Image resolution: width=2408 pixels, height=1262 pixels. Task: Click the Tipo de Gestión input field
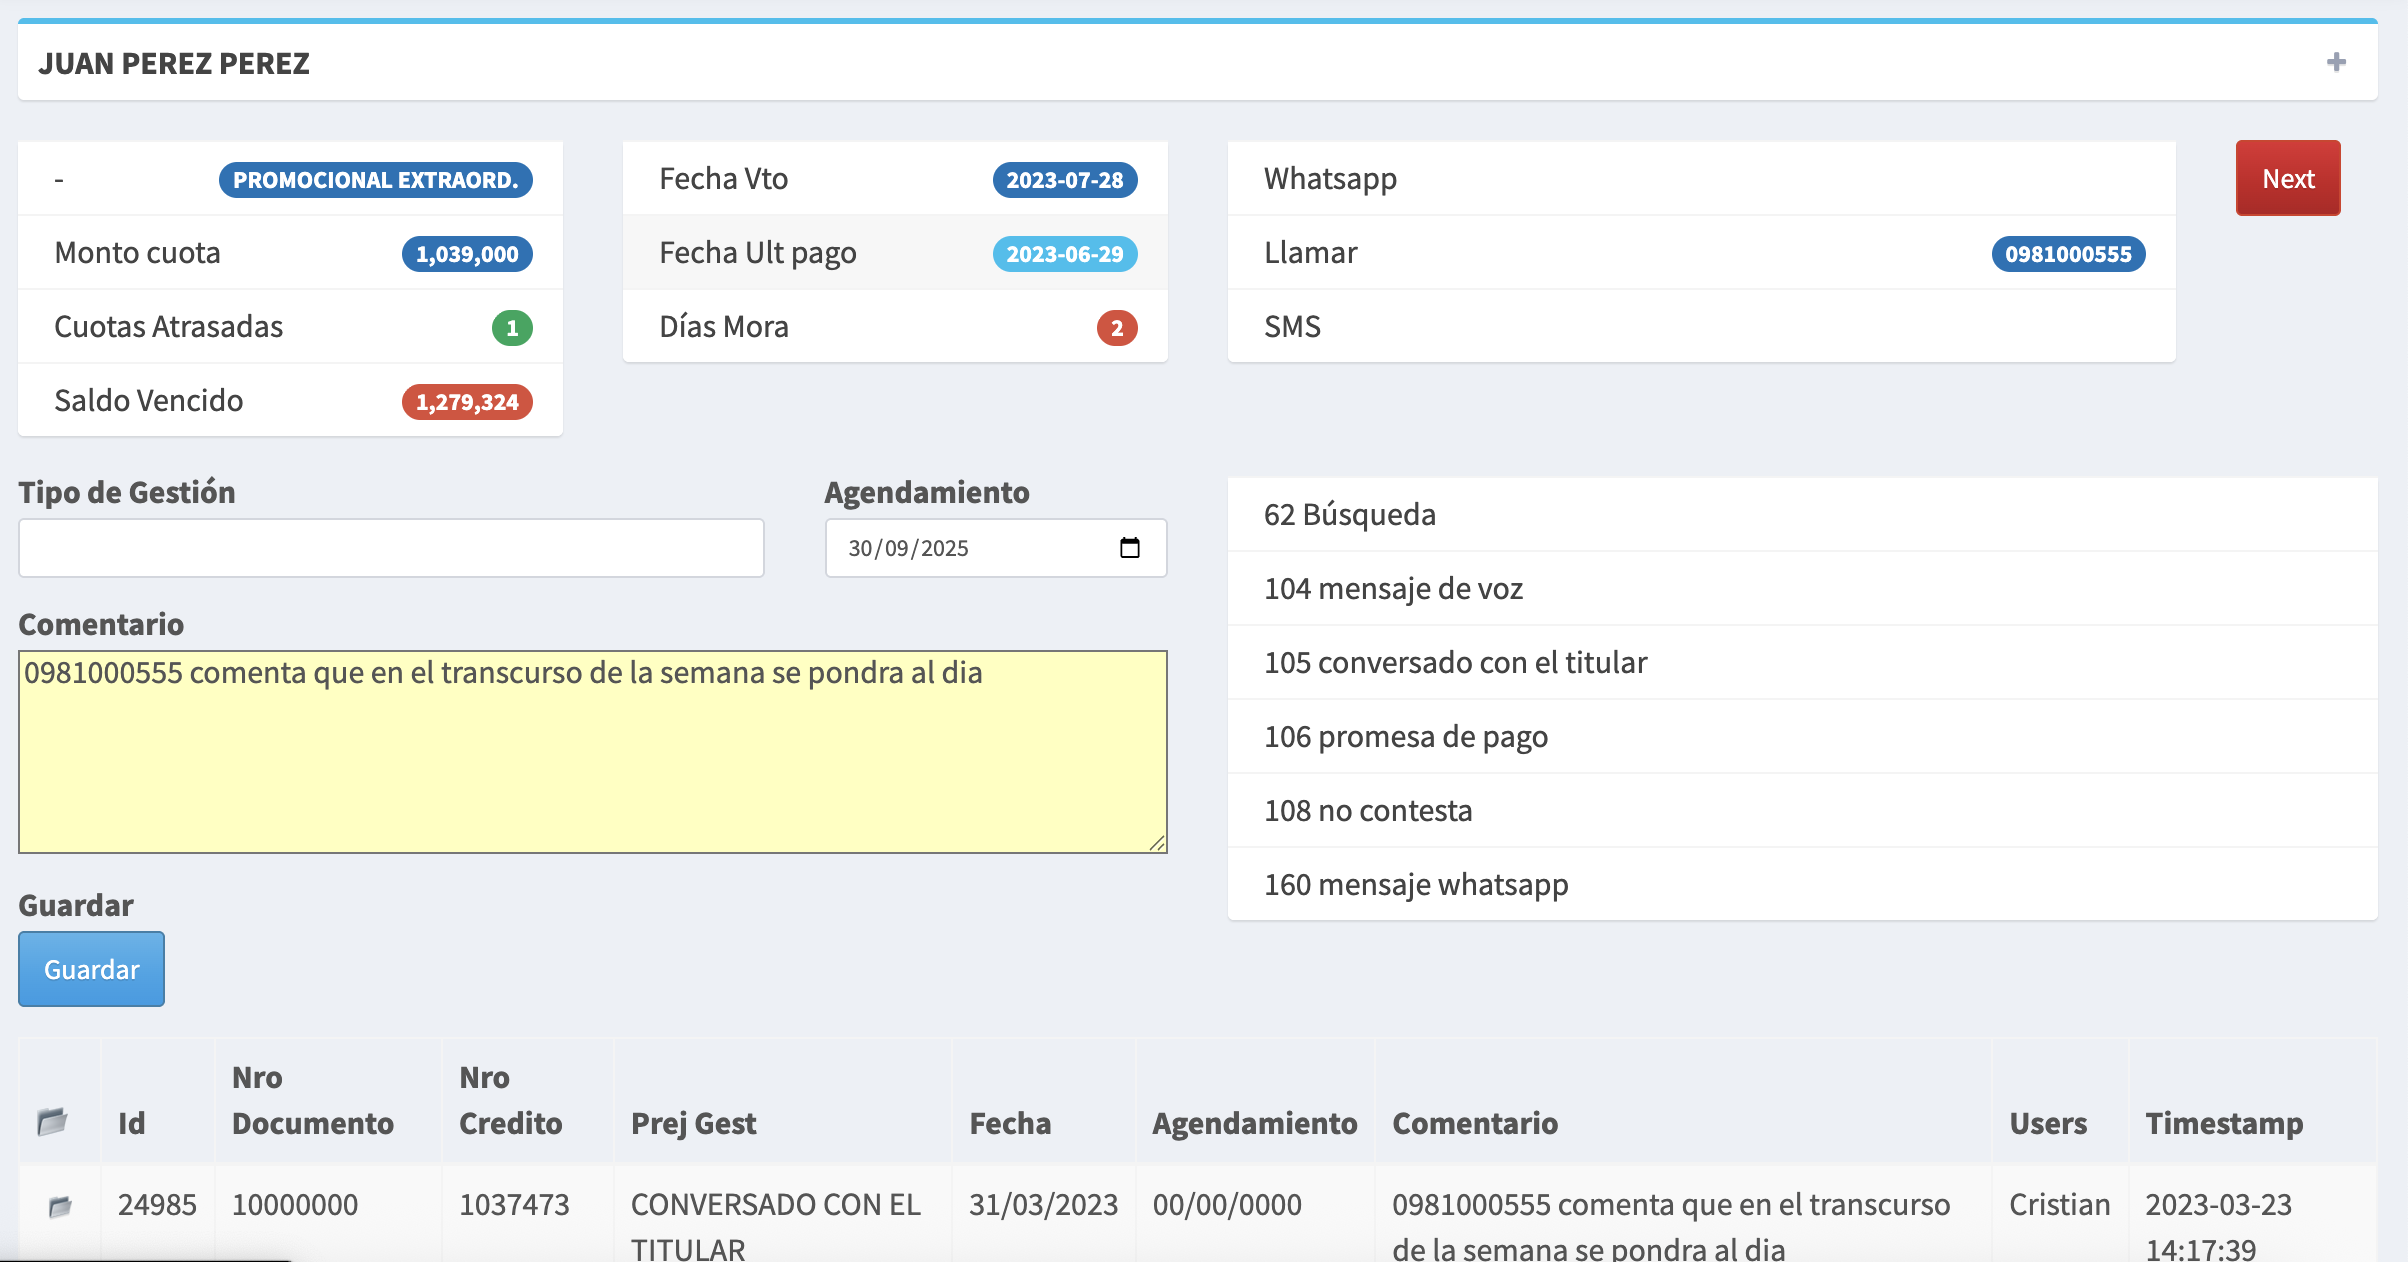tap(391, 548)
